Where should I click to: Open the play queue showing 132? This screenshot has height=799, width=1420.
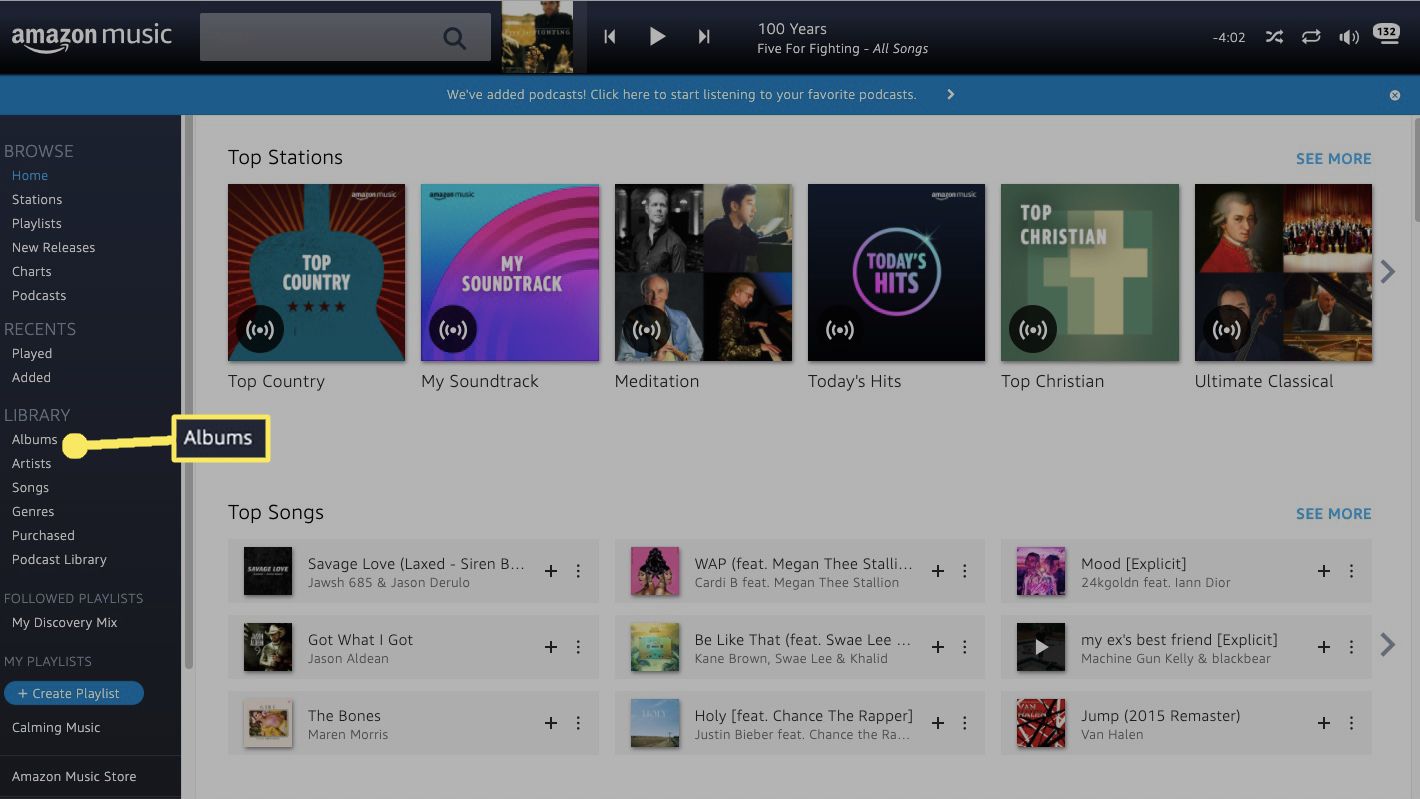point(1386,35)
